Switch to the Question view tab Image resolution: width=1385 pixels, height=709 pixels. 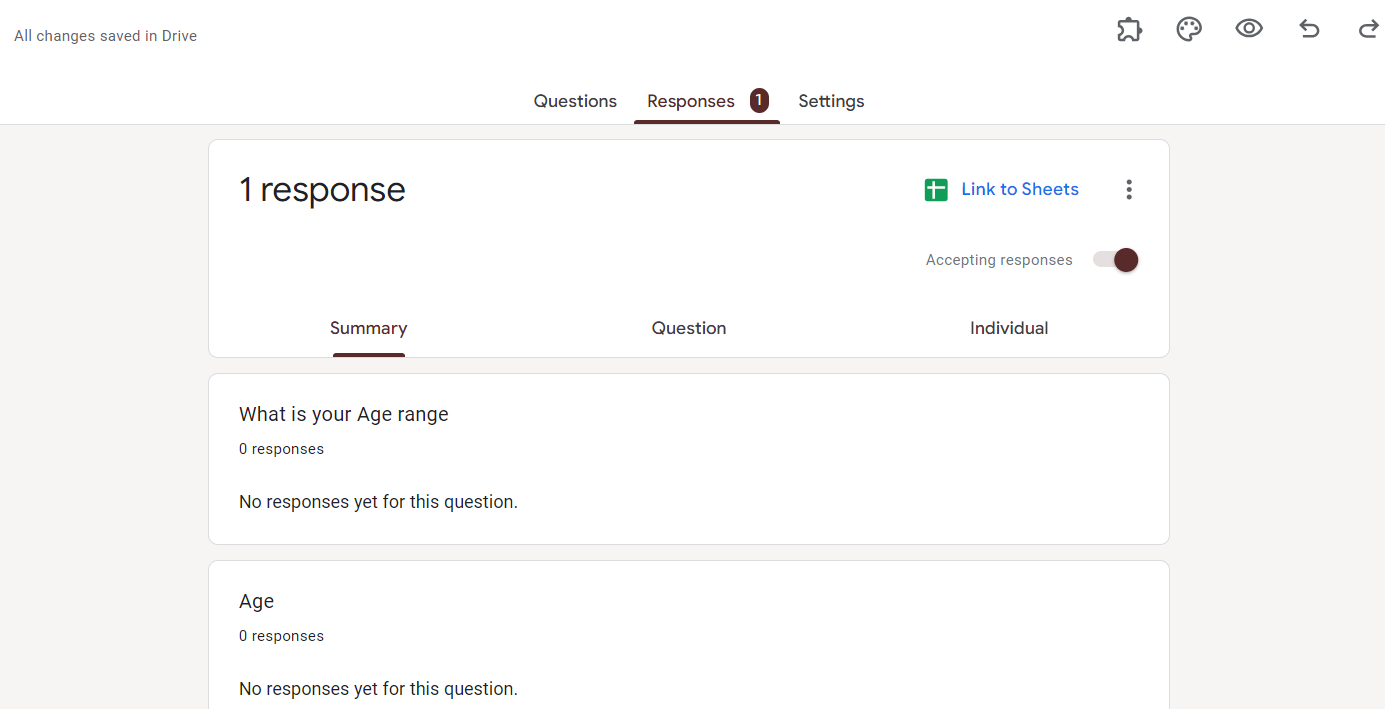pos(689,328)
